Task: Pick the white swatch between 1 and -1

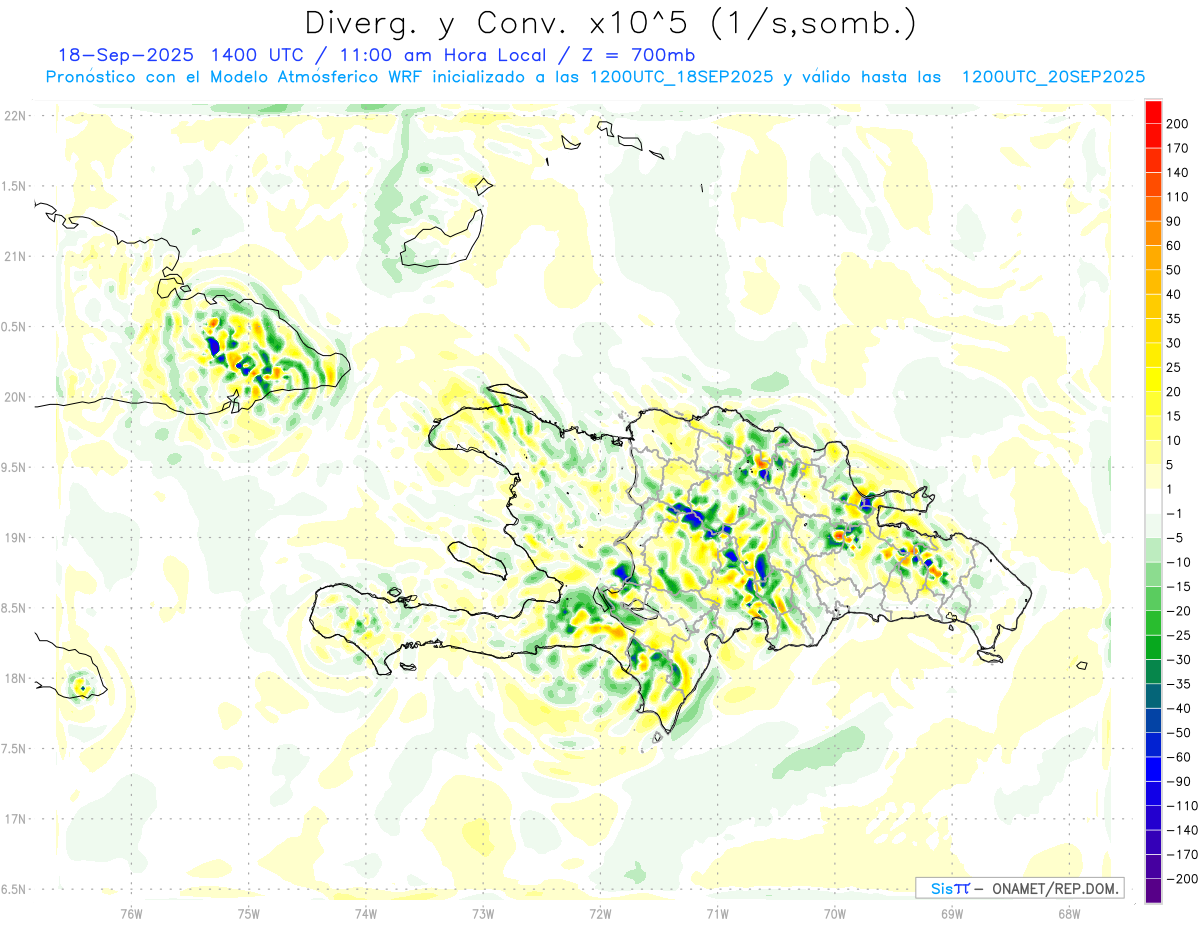Action: 1153,501
